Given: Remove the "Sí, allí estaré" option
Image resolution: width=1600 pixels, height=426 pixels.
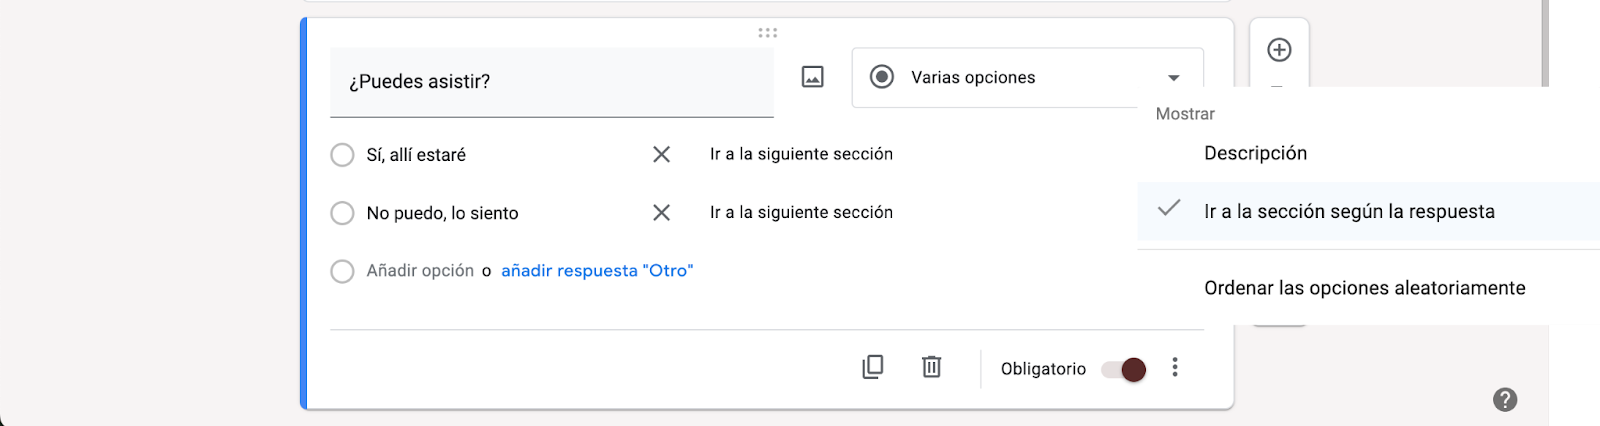Looking at the screenshot, I should (x=661, y=154).
